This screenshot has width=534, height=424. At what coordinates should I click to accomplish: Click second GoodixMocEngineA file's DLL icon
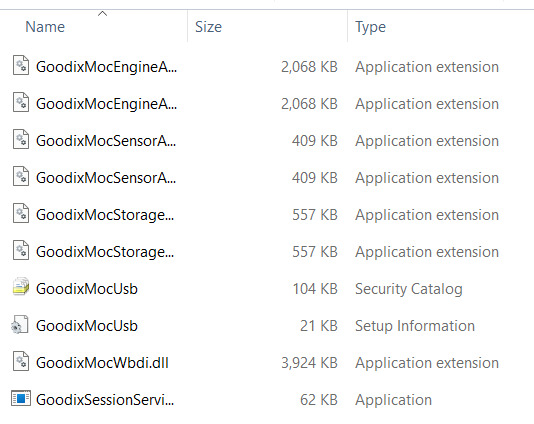[x=21, y=102]
